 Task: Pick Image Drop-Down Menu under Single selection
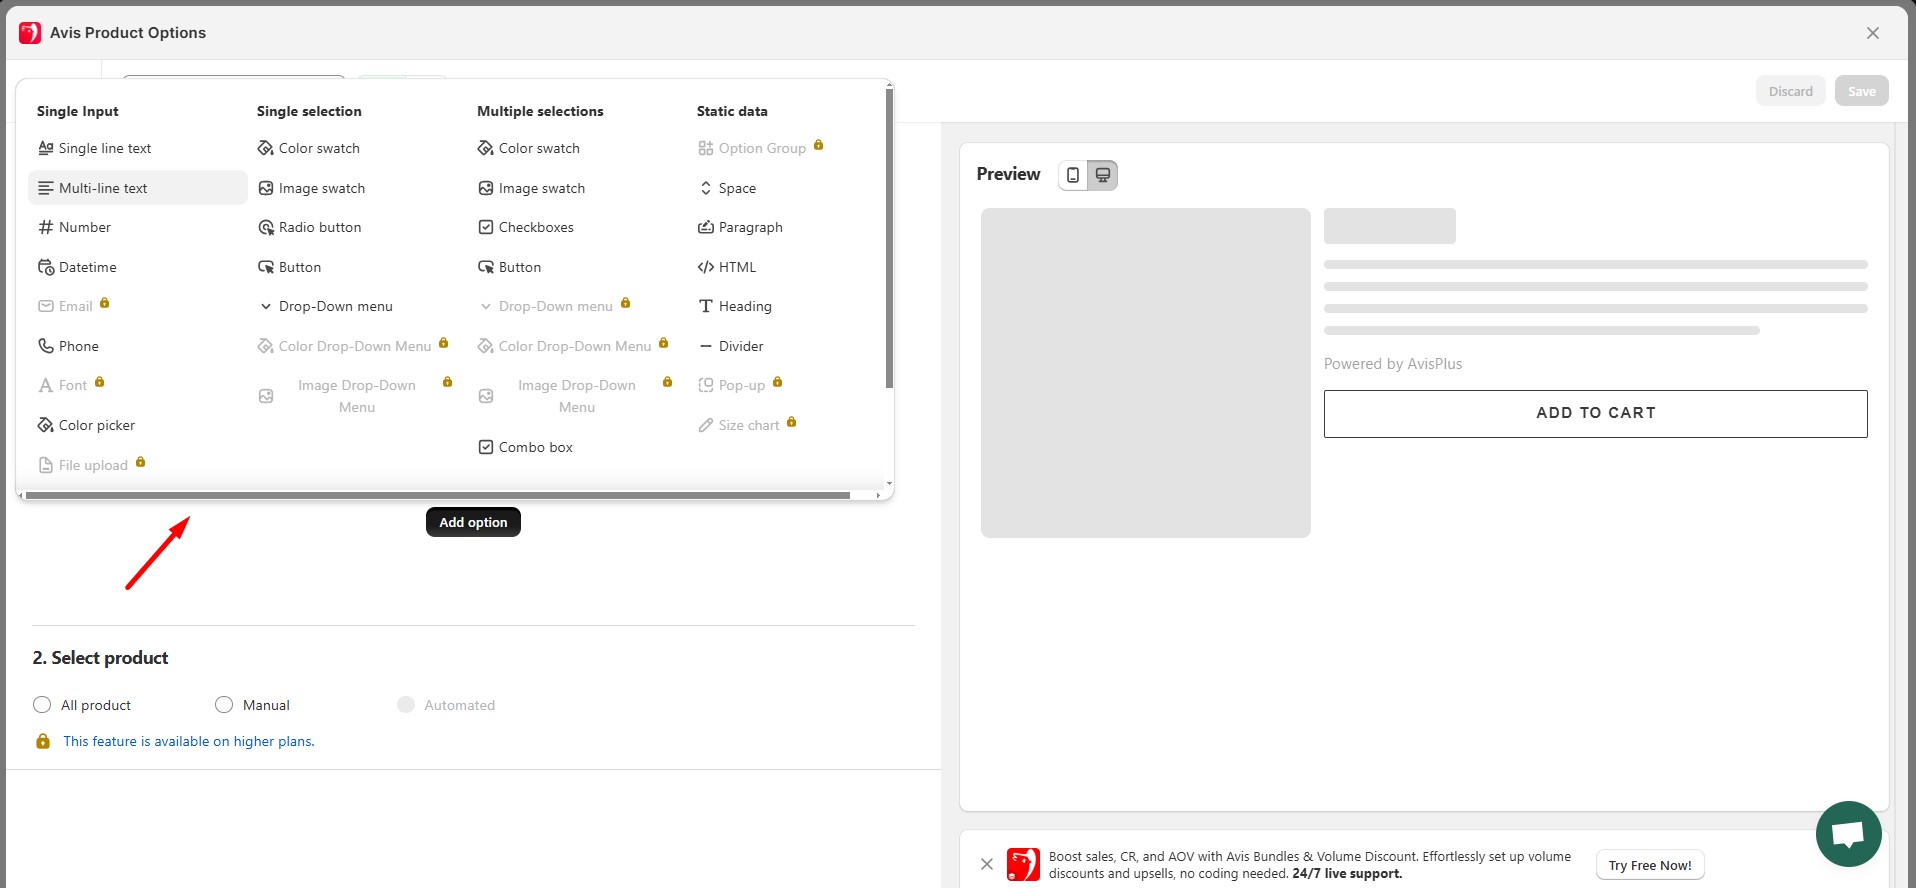356,396
